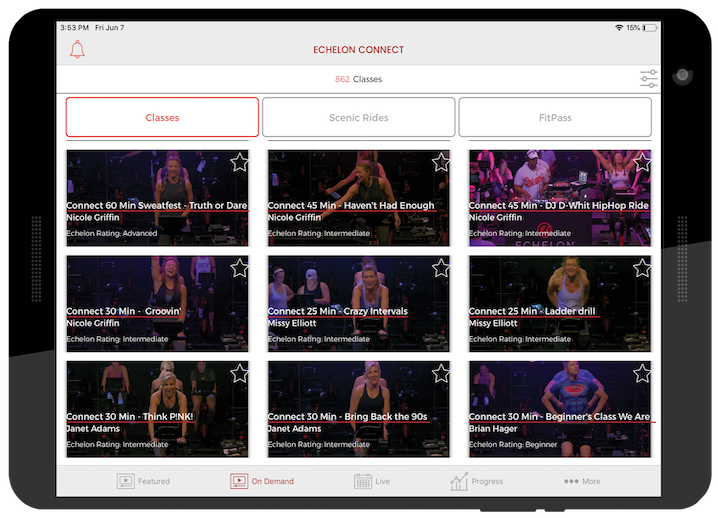
Task: Favorite the 60 Min Sweatfest class star
Action: 239,163
